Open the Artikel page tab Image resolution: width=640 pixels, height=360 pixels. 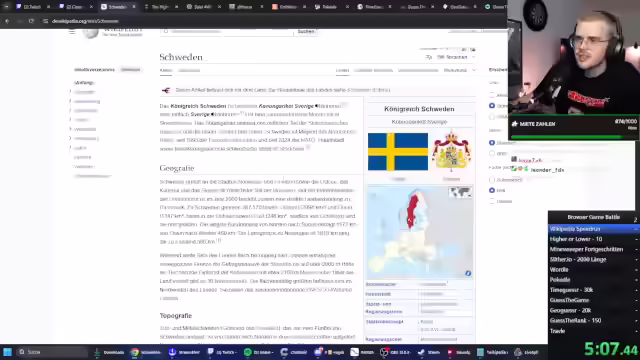tap(166, 70)
